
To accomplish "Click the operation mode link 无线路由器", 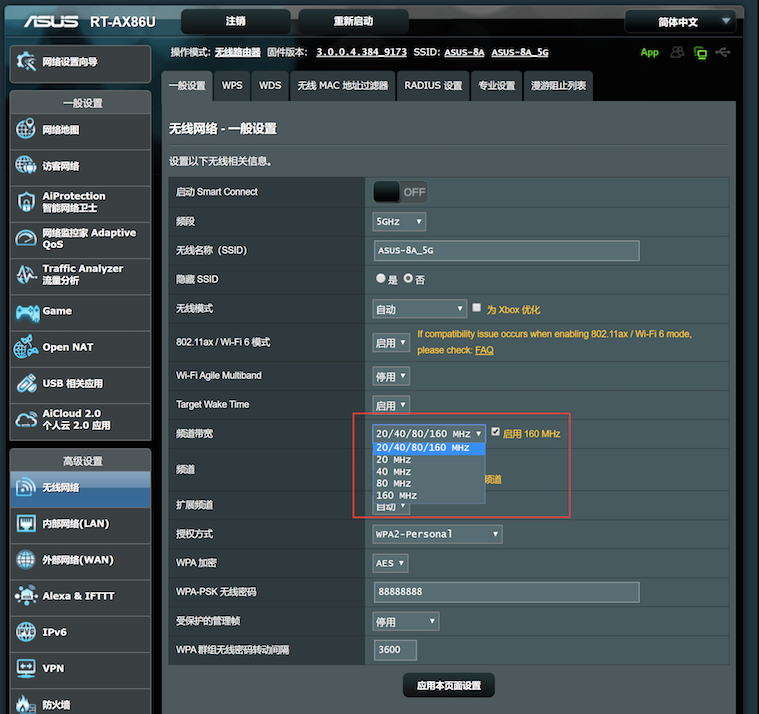I will [x=238, y=52].
